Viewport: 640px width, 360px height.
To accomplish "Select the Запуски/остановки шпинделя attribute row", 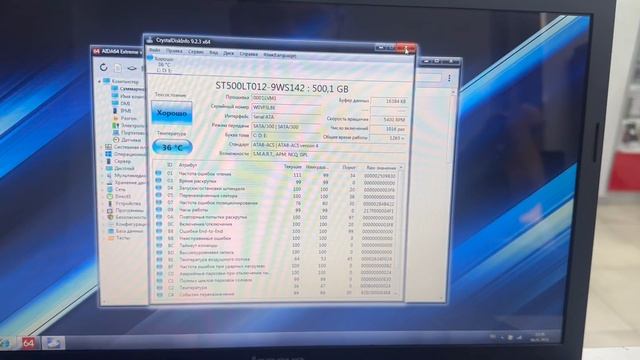I will coord(276,189).
